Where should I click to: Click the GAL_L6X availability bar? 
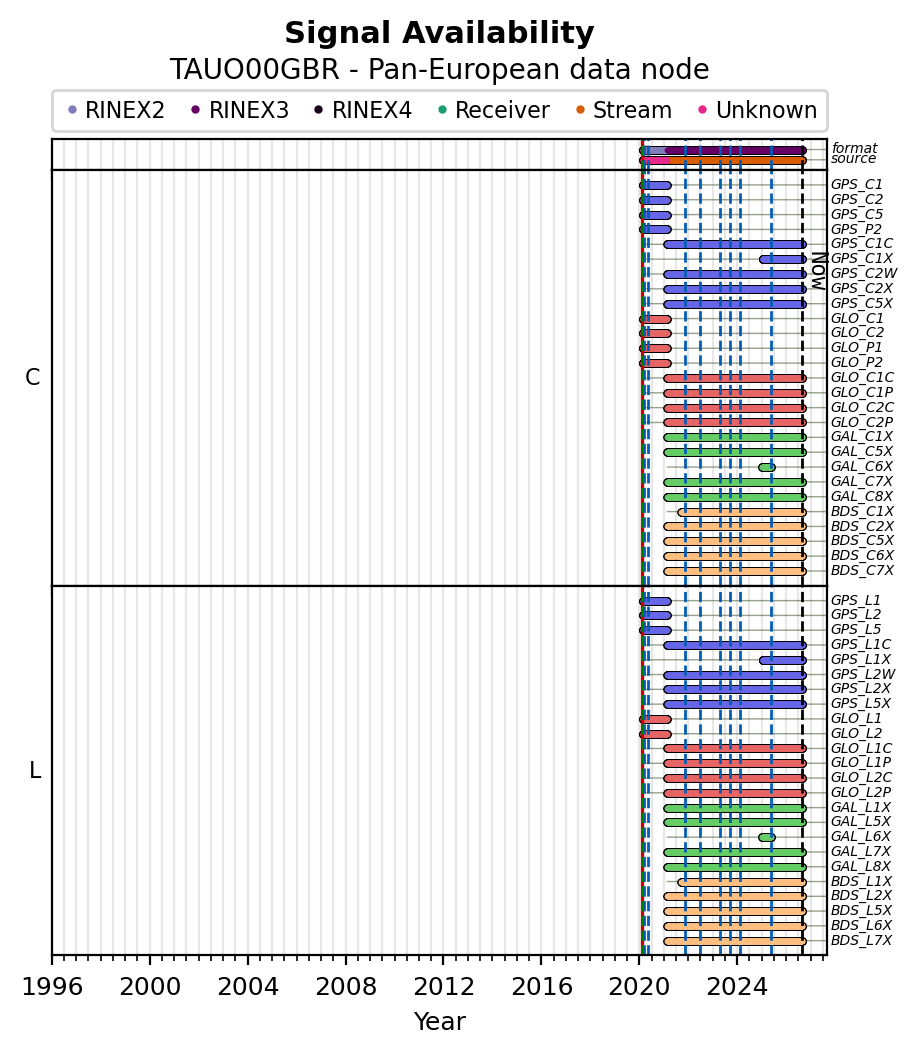coord(767,838)
